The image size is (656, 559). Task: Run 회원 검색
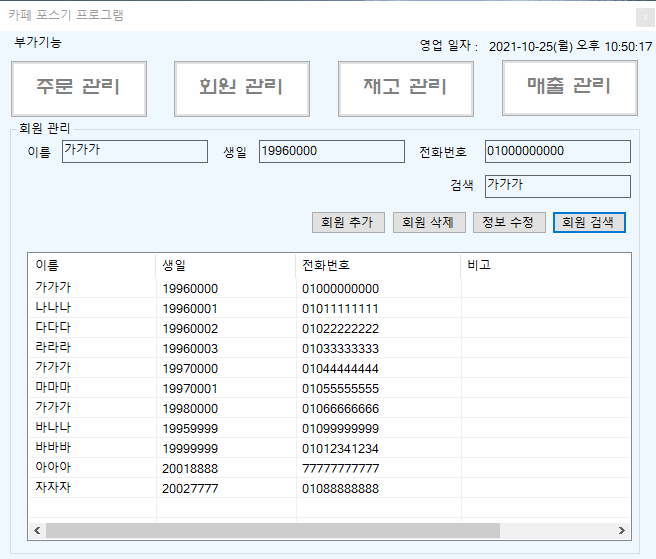coord(589,222)
